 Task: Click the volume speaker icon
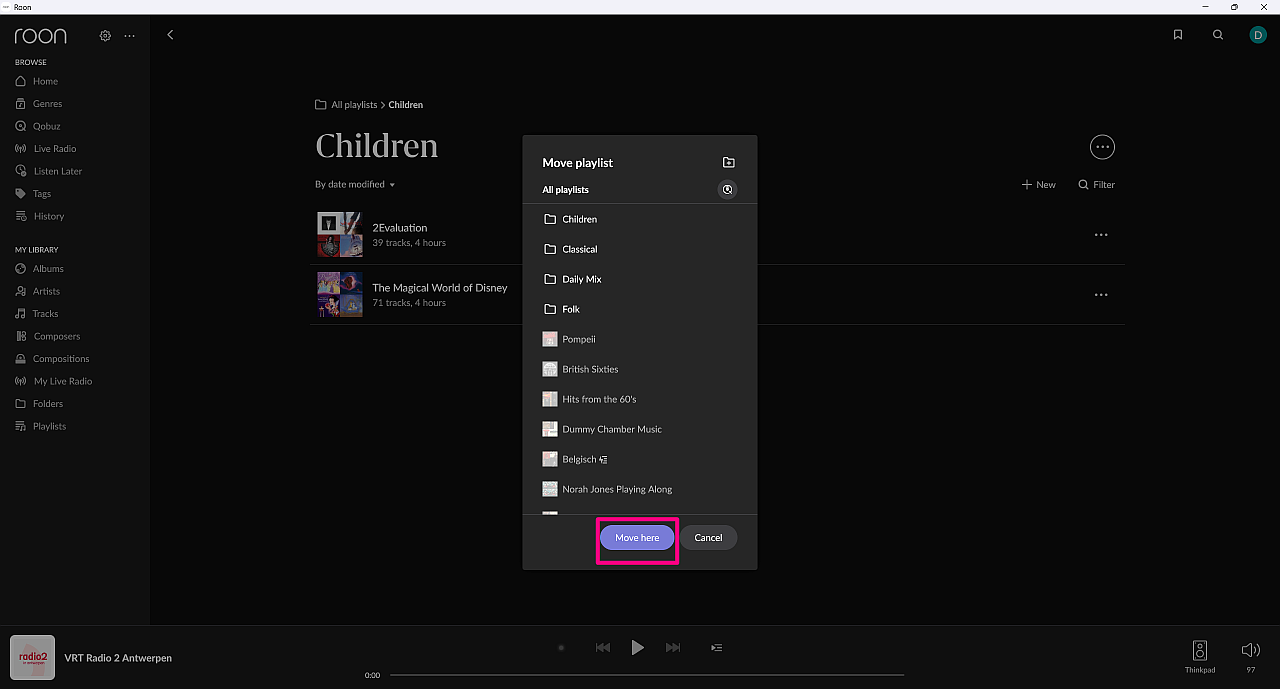point(1250,650)
